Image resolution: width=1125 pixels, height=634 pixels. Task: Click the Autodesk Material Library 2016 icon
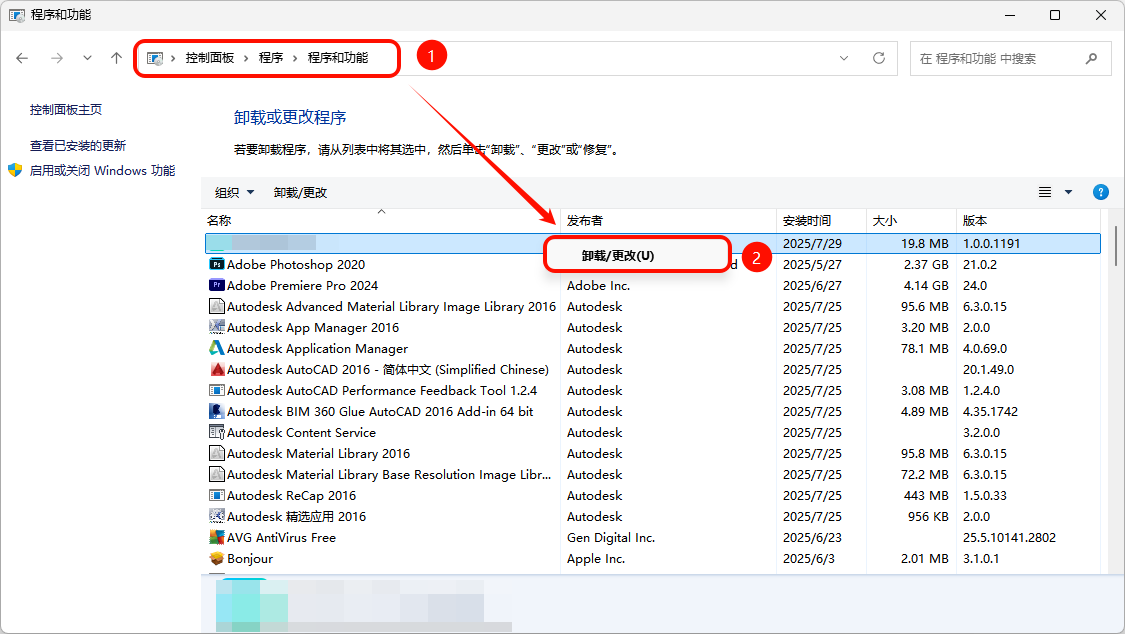tap(217, 453)
